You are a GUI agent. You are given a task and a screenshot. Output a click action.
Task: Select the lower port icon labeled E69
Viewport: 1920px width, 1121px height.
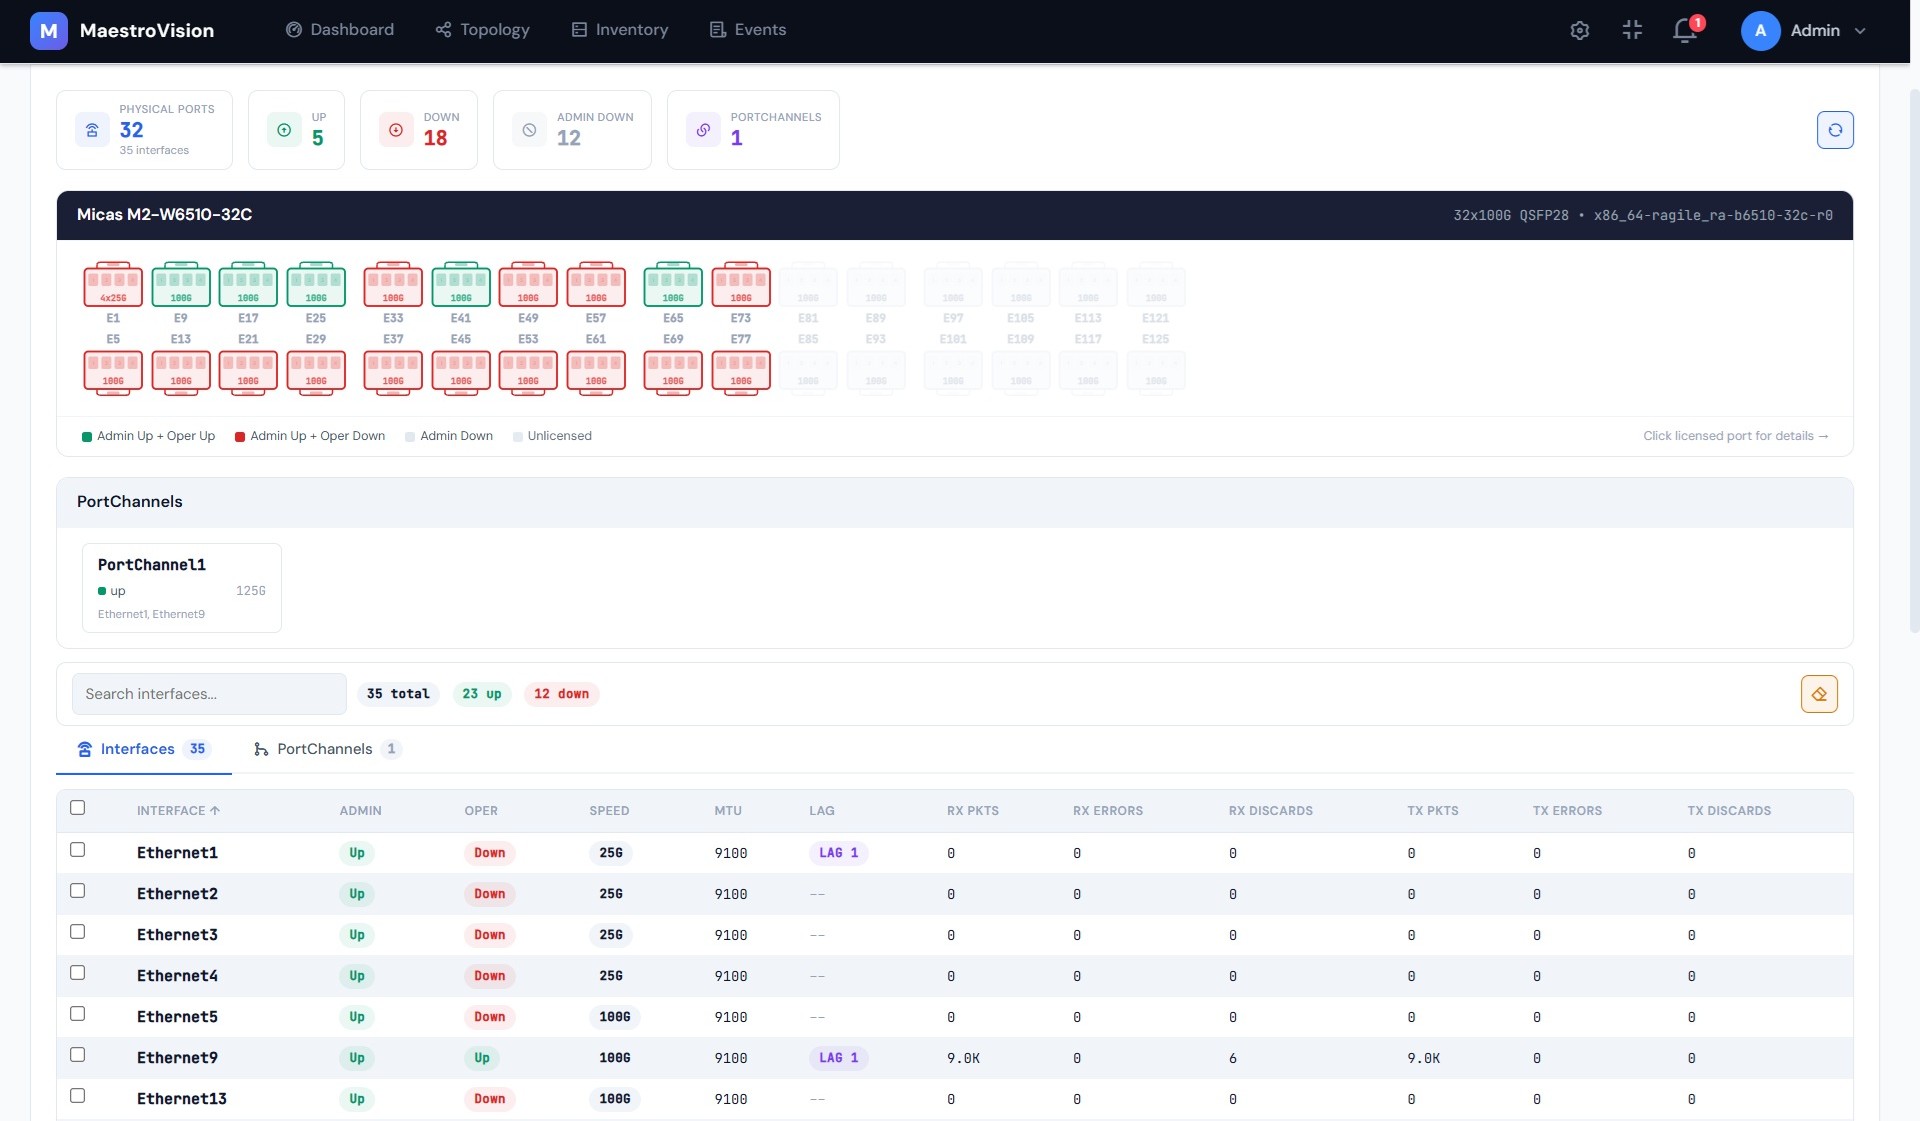(x=673, y=373)
